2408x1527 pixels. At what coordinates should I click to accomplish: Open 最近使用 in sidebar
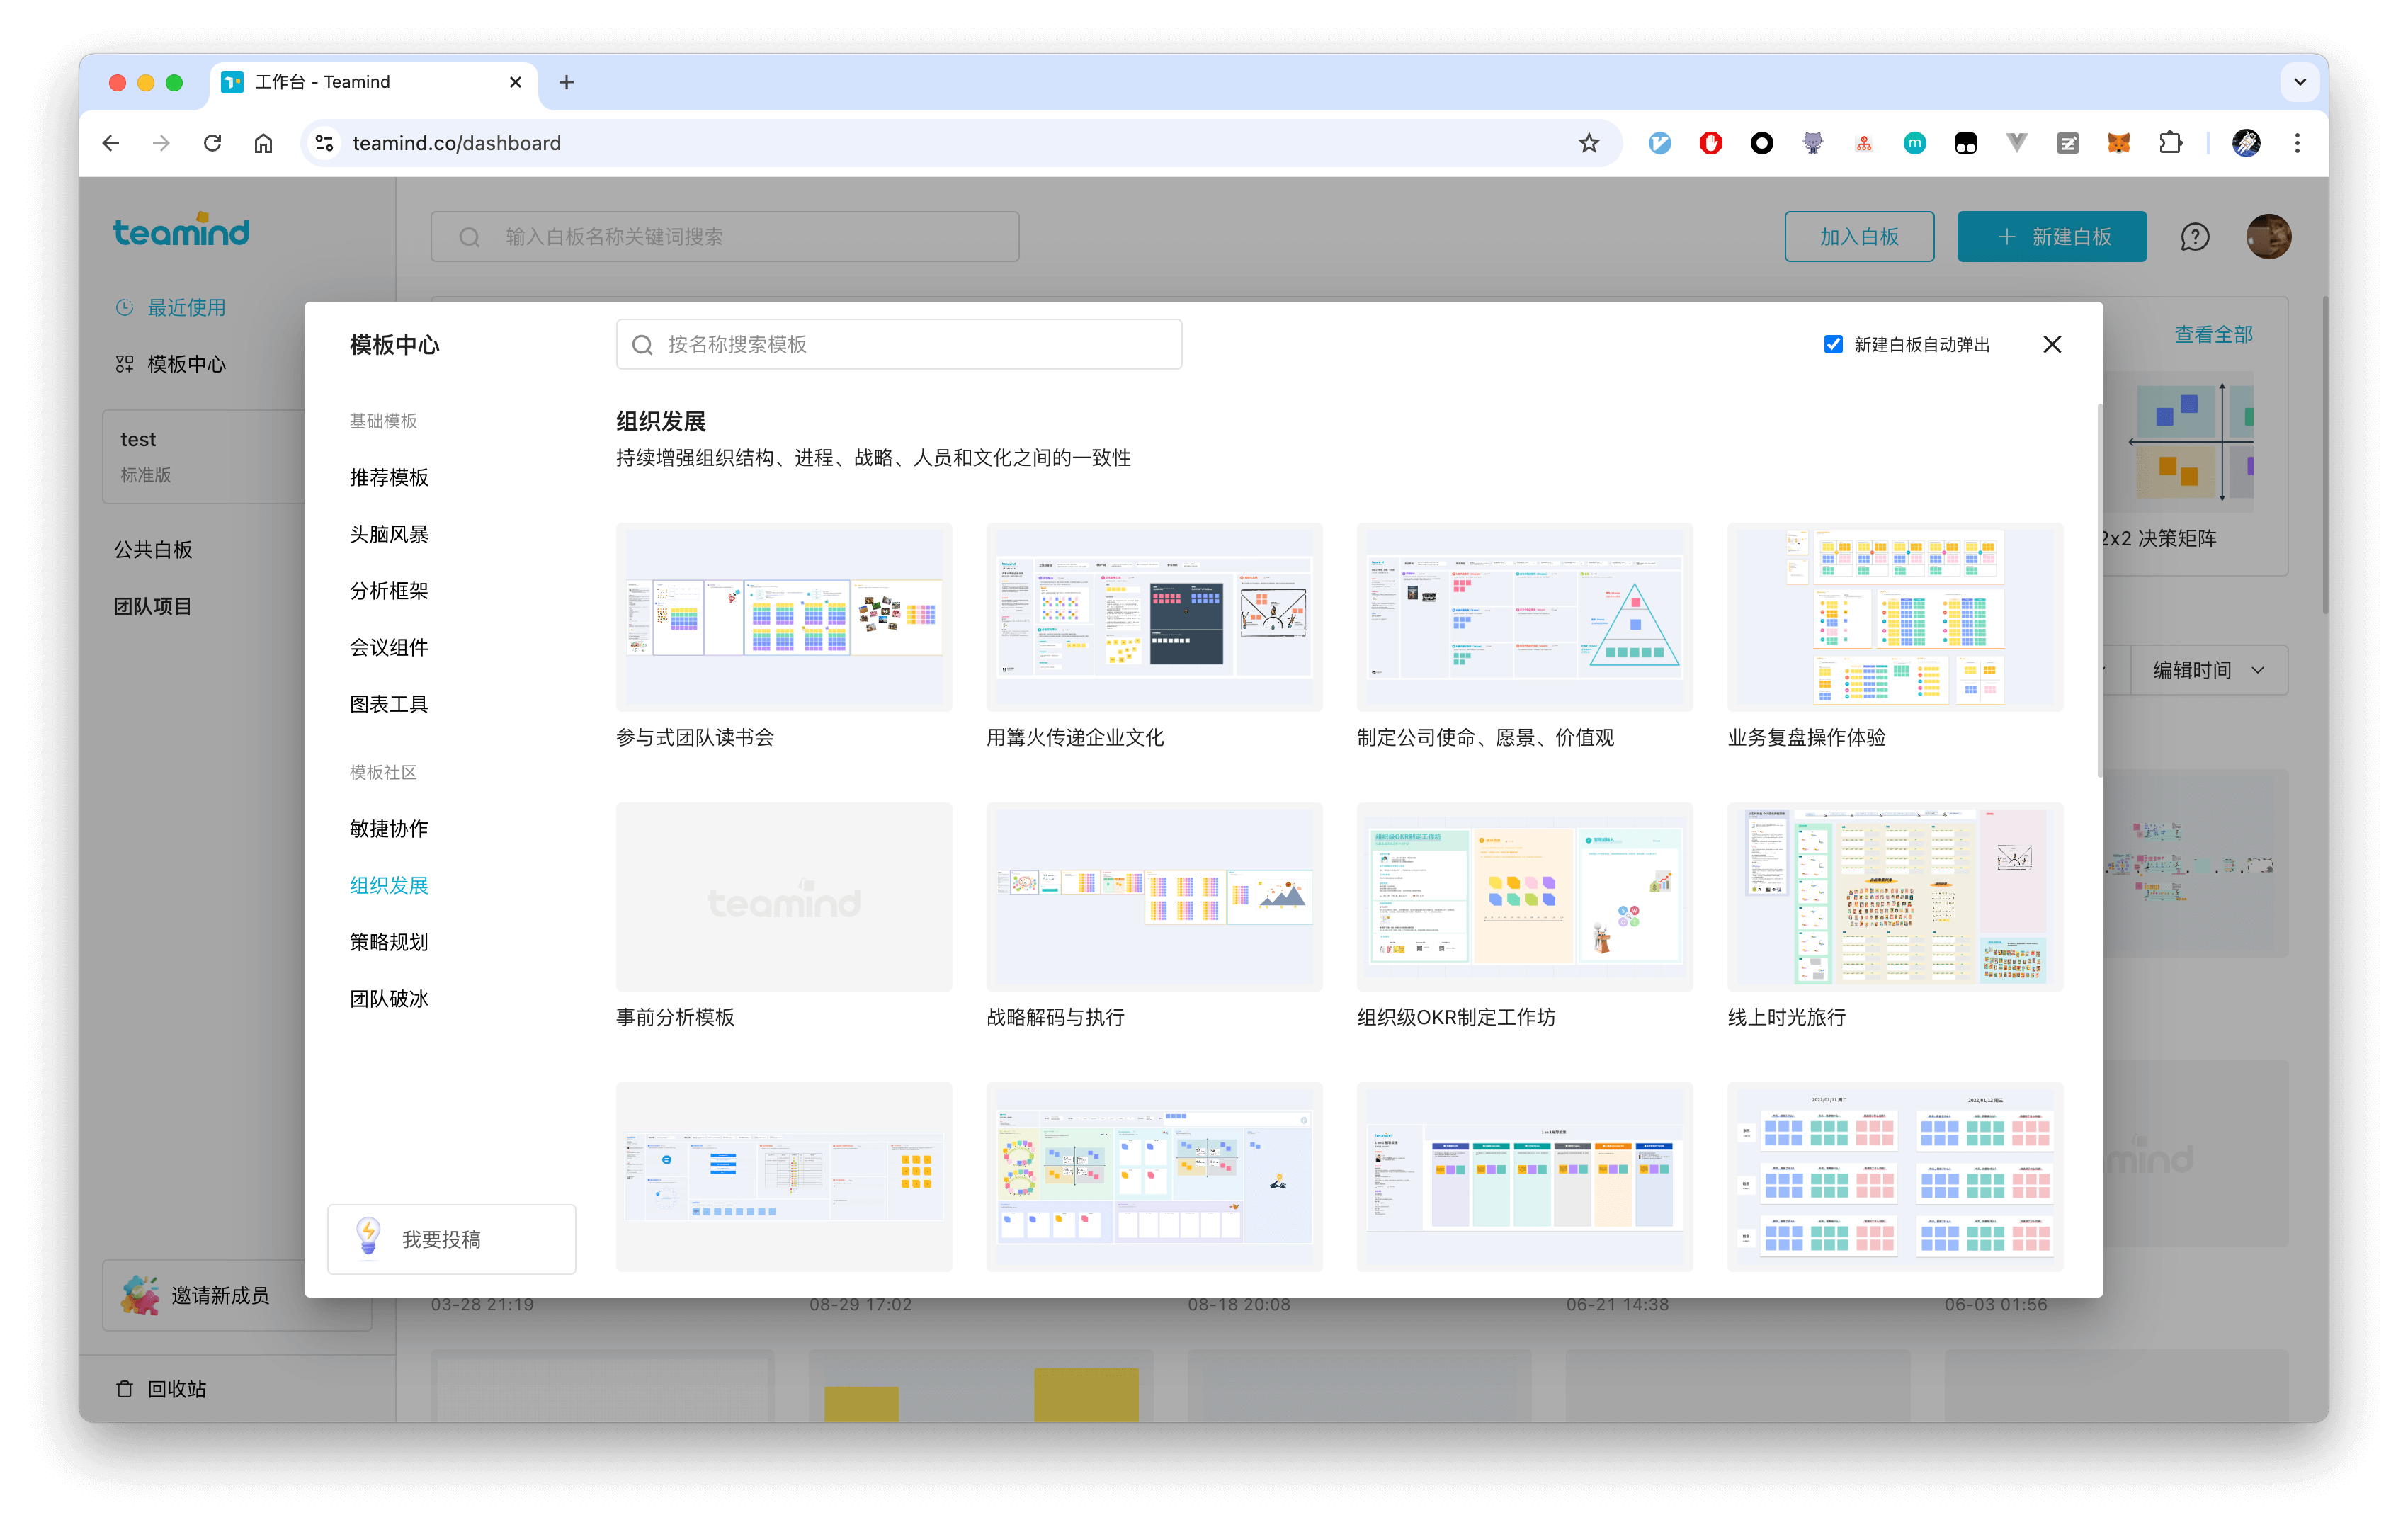(170, 307)
